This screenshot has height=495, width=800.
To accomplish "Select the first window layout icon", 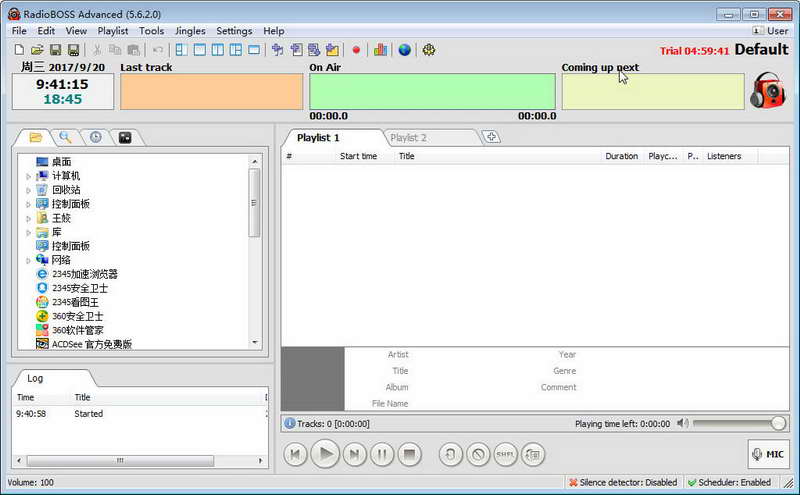I will pos(181,50).
